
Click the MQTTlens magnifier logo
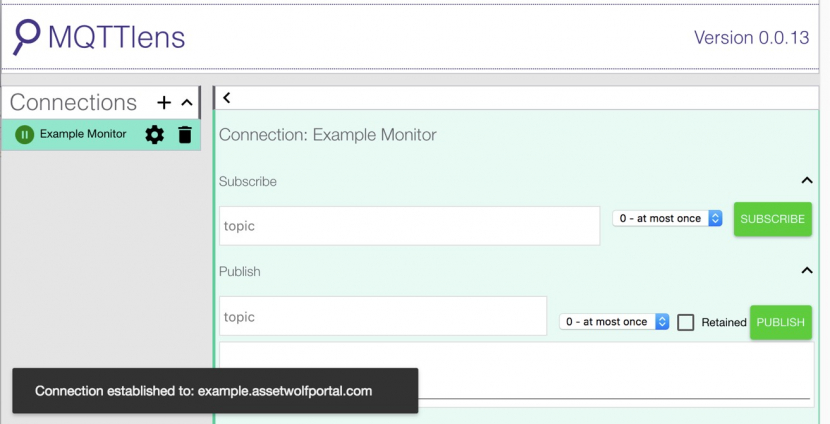click(26, 37)
